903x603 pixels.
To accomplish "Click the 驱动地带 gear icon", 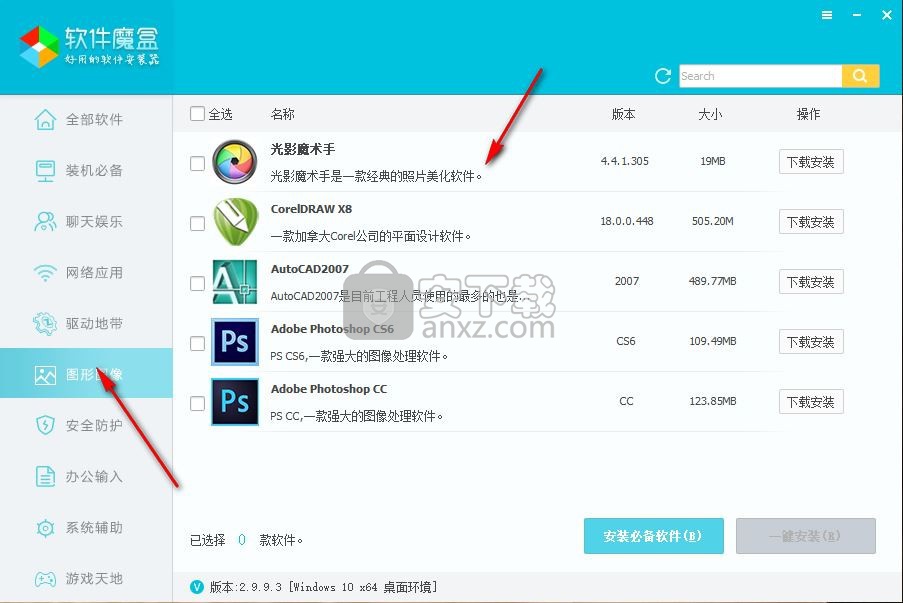I will tap(45, 324).
